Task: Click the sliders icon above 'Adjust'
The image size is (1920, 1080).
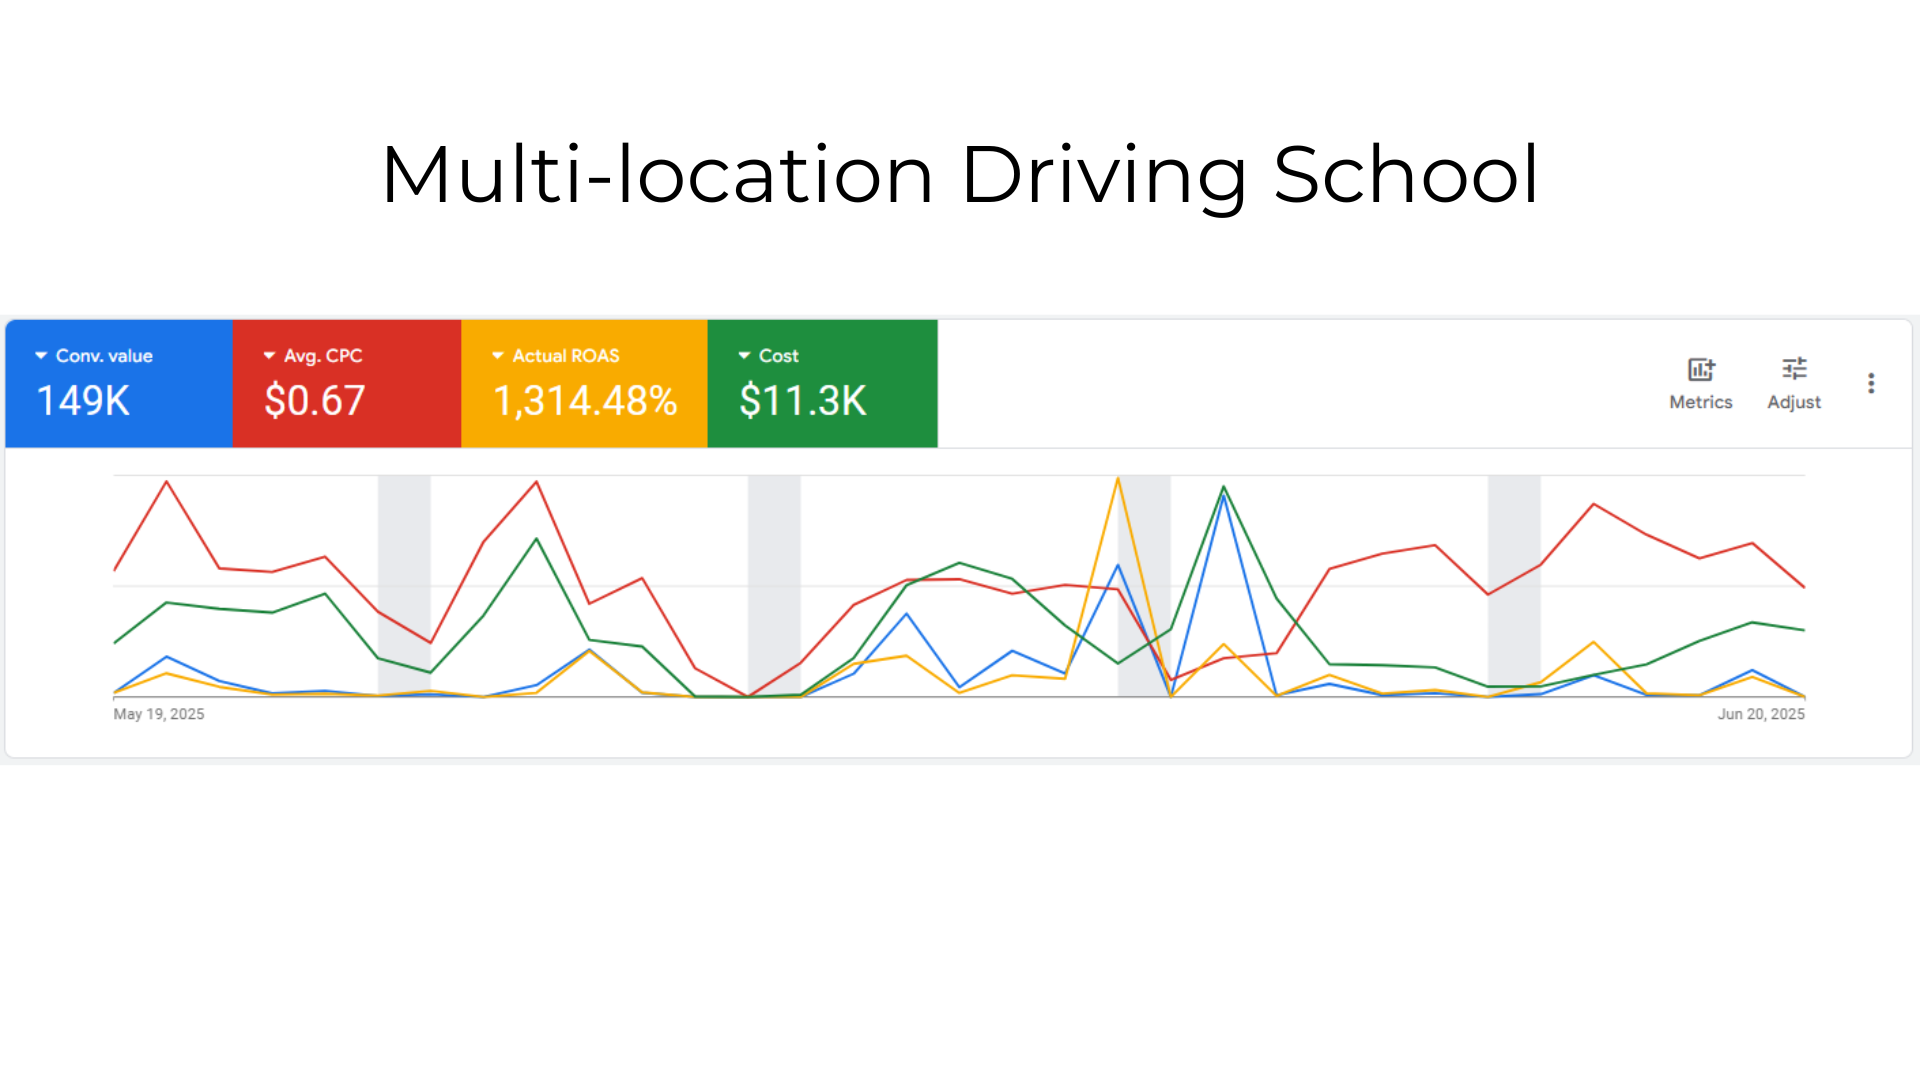Action: pyautogui.click(x=1794, y=368)
